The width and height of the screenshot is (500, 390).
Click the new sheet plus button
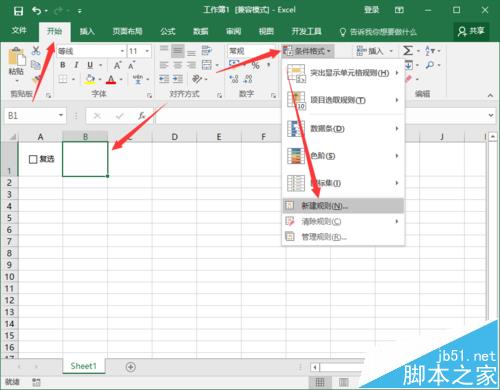[131, 367]
